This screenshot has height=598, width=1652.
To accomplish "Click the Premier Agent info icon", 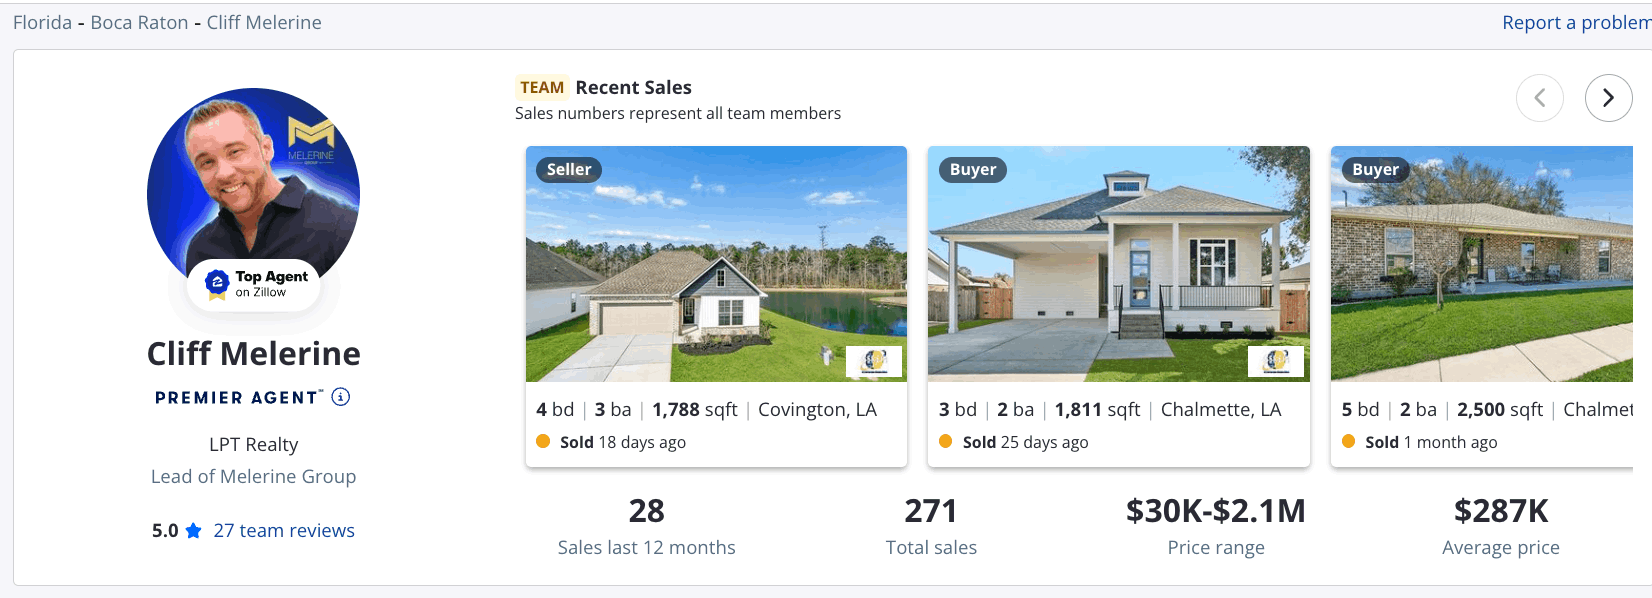I will tap(341, 397).
